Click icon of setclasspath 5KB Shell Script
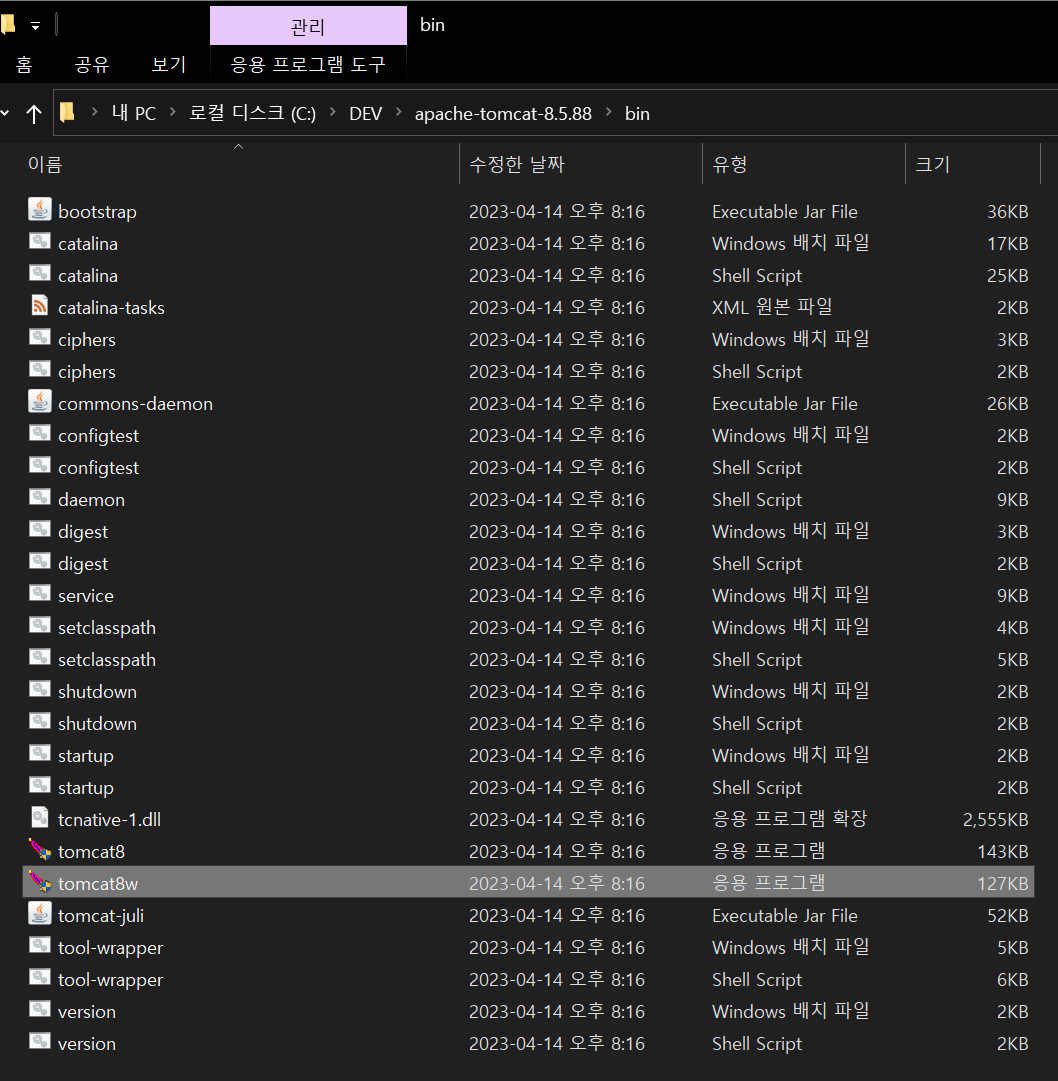 point(40,658)
